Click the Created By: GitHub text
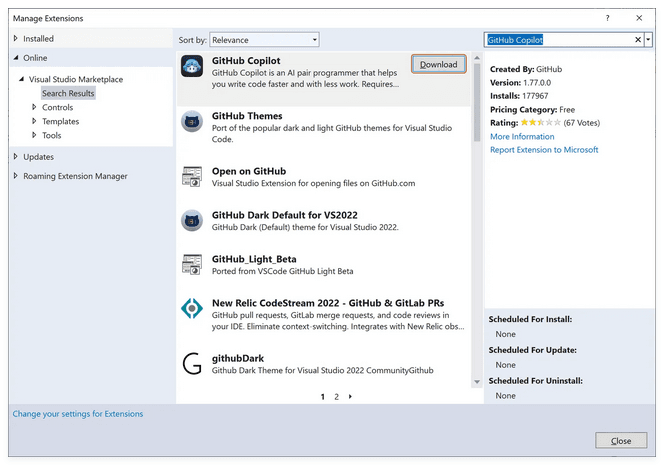This screenshot has width=664, height=466. (x=526, y=69)
